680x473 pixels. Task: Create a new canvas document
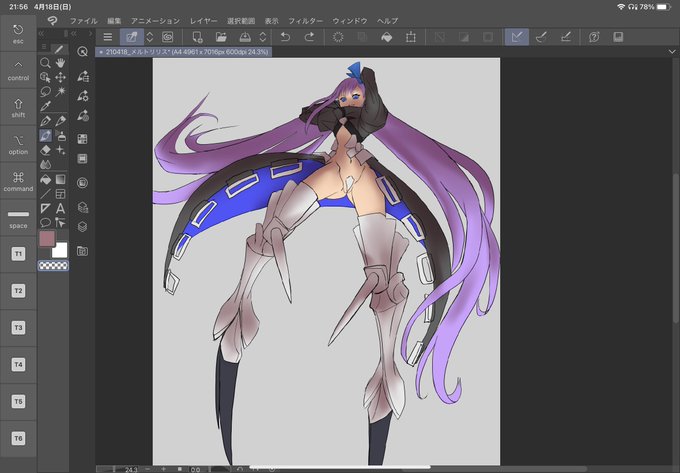click(x=197, y=37)
